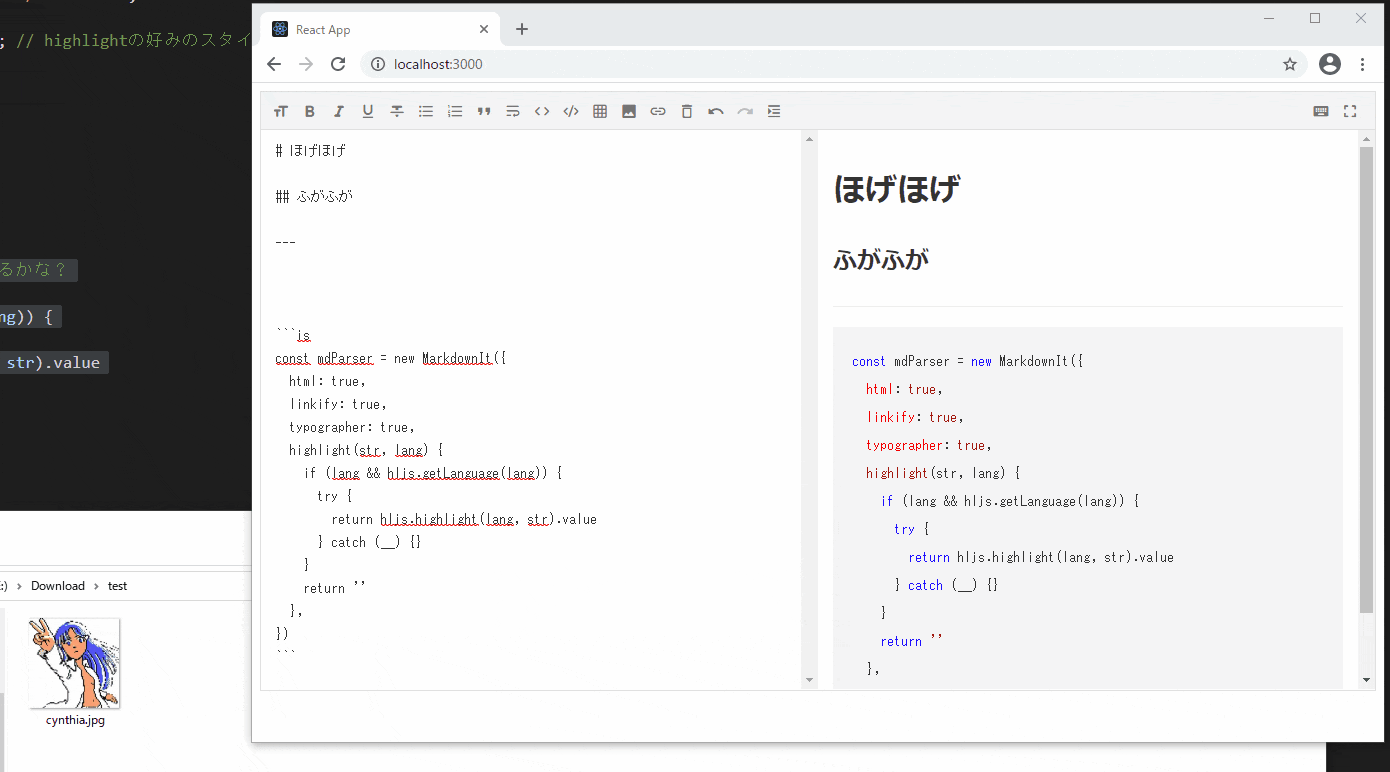This screenshot has height=772, width=1390.
Task: Click the down arrow of editor scrollbar
Action: click(809, 680)
